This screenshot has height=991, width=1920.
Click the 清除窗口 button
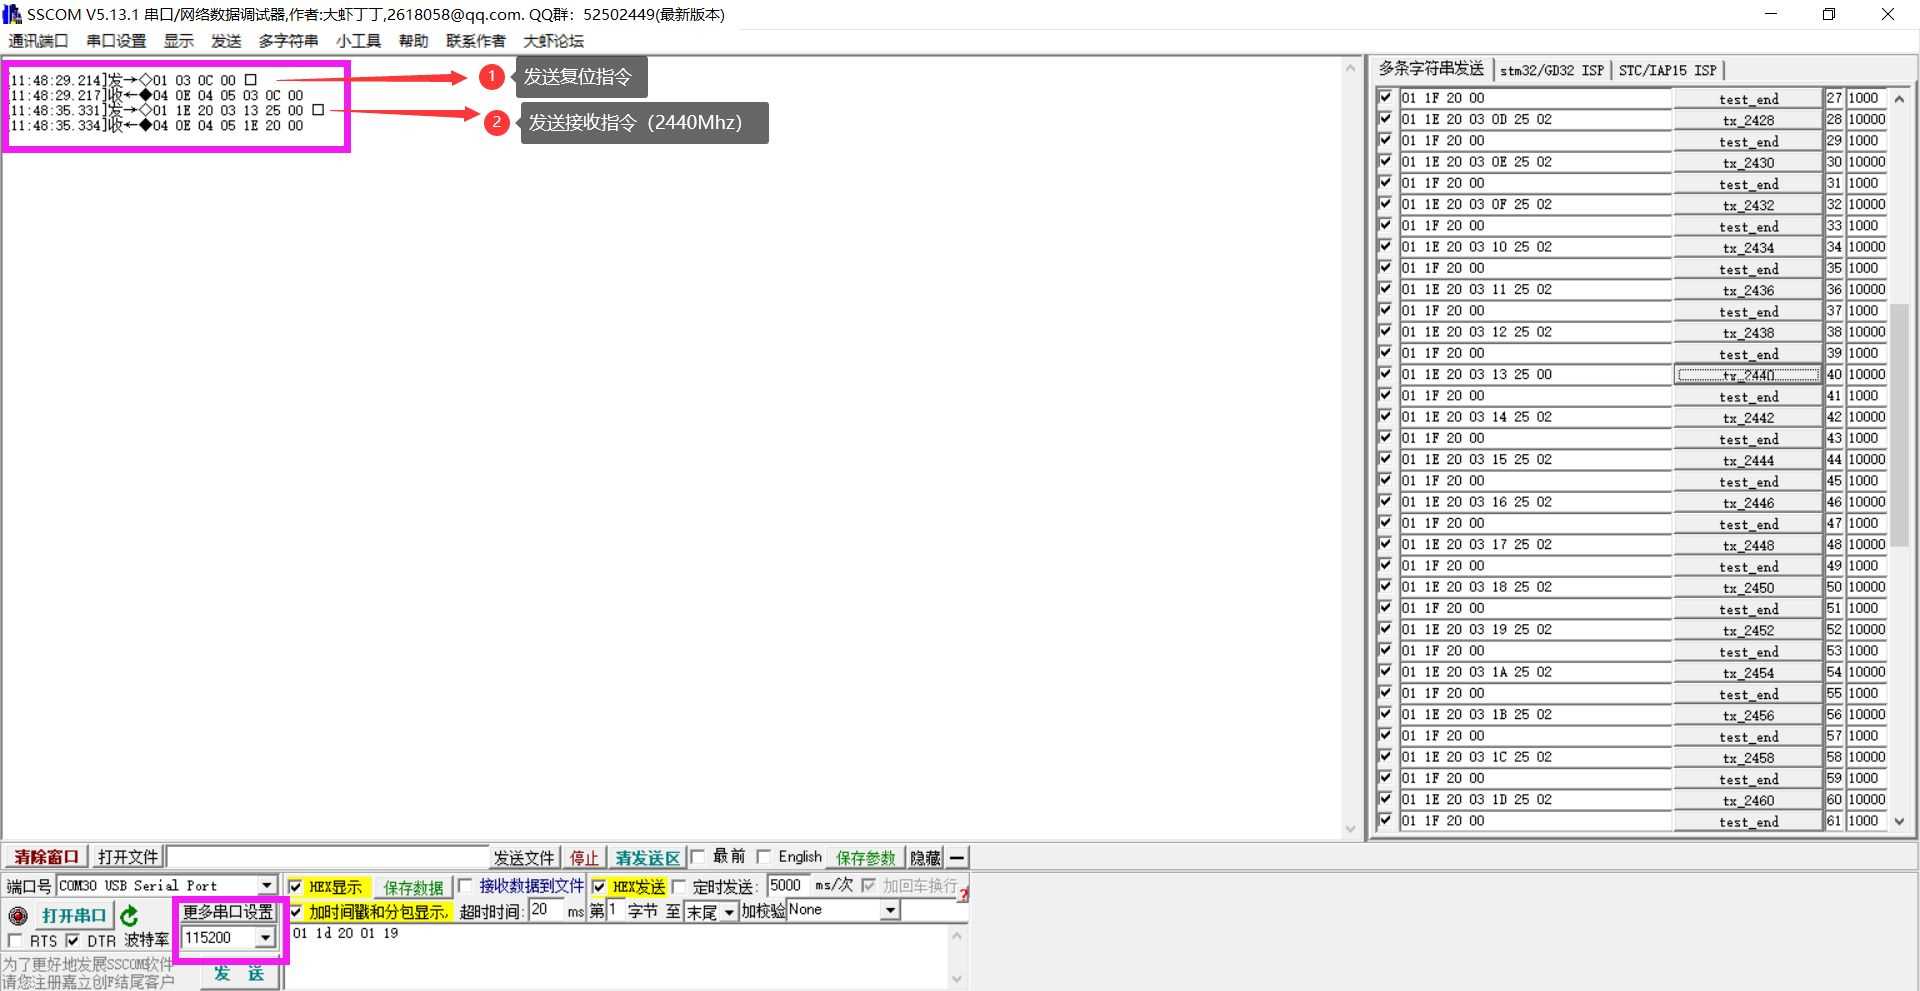(46, 857)
